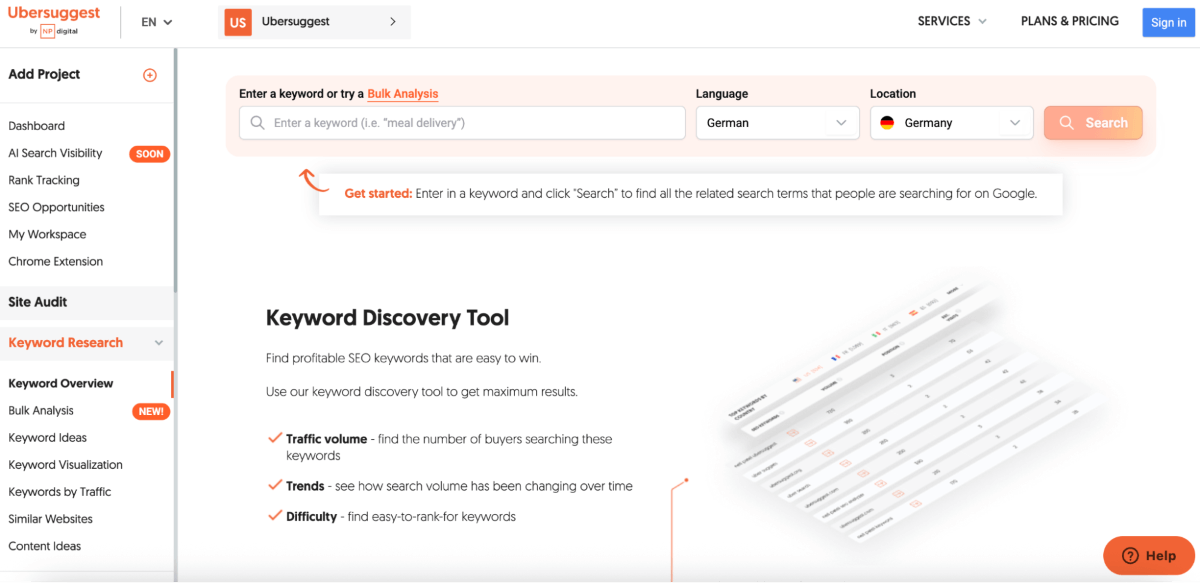1200x583 pixels.
Task: Open the Language dropdown set to German
Action: (778, 123)
